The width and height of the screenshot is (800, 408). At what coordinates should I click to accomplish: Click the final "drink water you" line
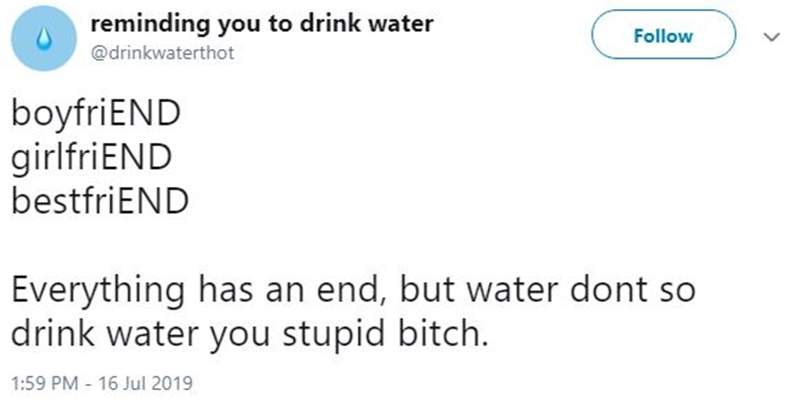[x=250, y=331]
